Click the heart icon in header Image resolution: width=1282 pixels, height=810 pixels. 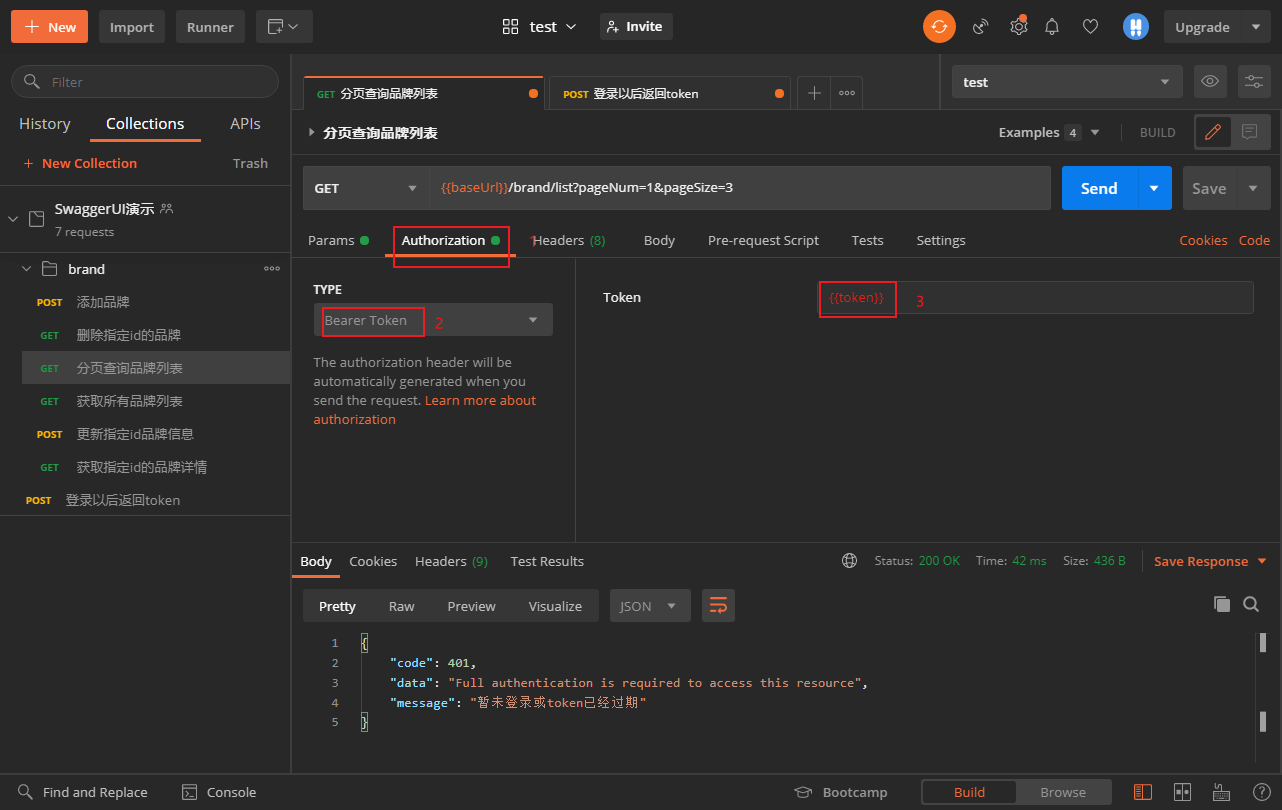(x=1091, y=27)
